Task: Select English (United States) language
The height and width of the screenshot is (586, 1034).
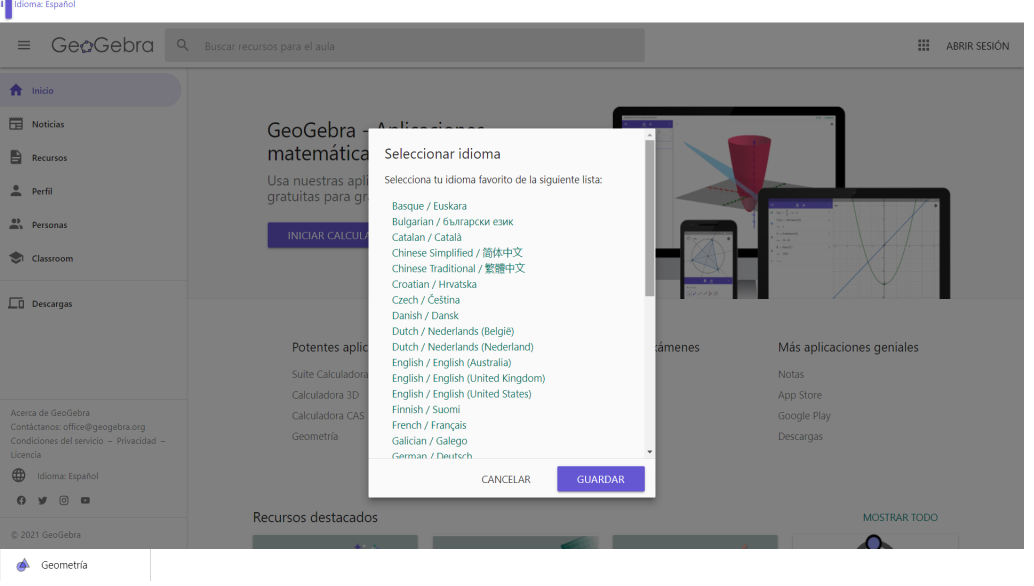Action: (461, 394)
